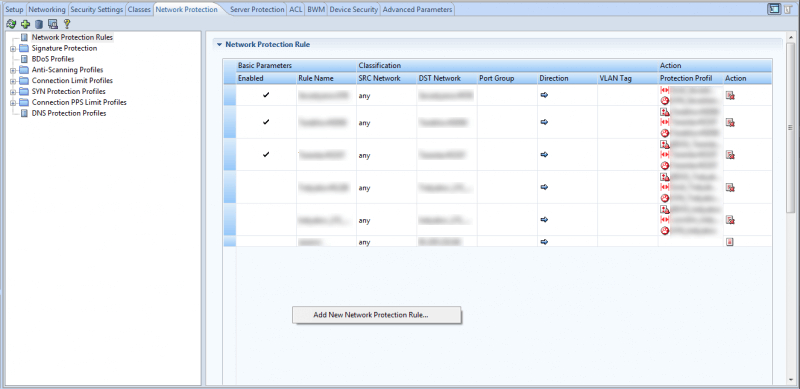800x389 pixels.
Task: Select the Network Protection tab
Action: (186, 10)
